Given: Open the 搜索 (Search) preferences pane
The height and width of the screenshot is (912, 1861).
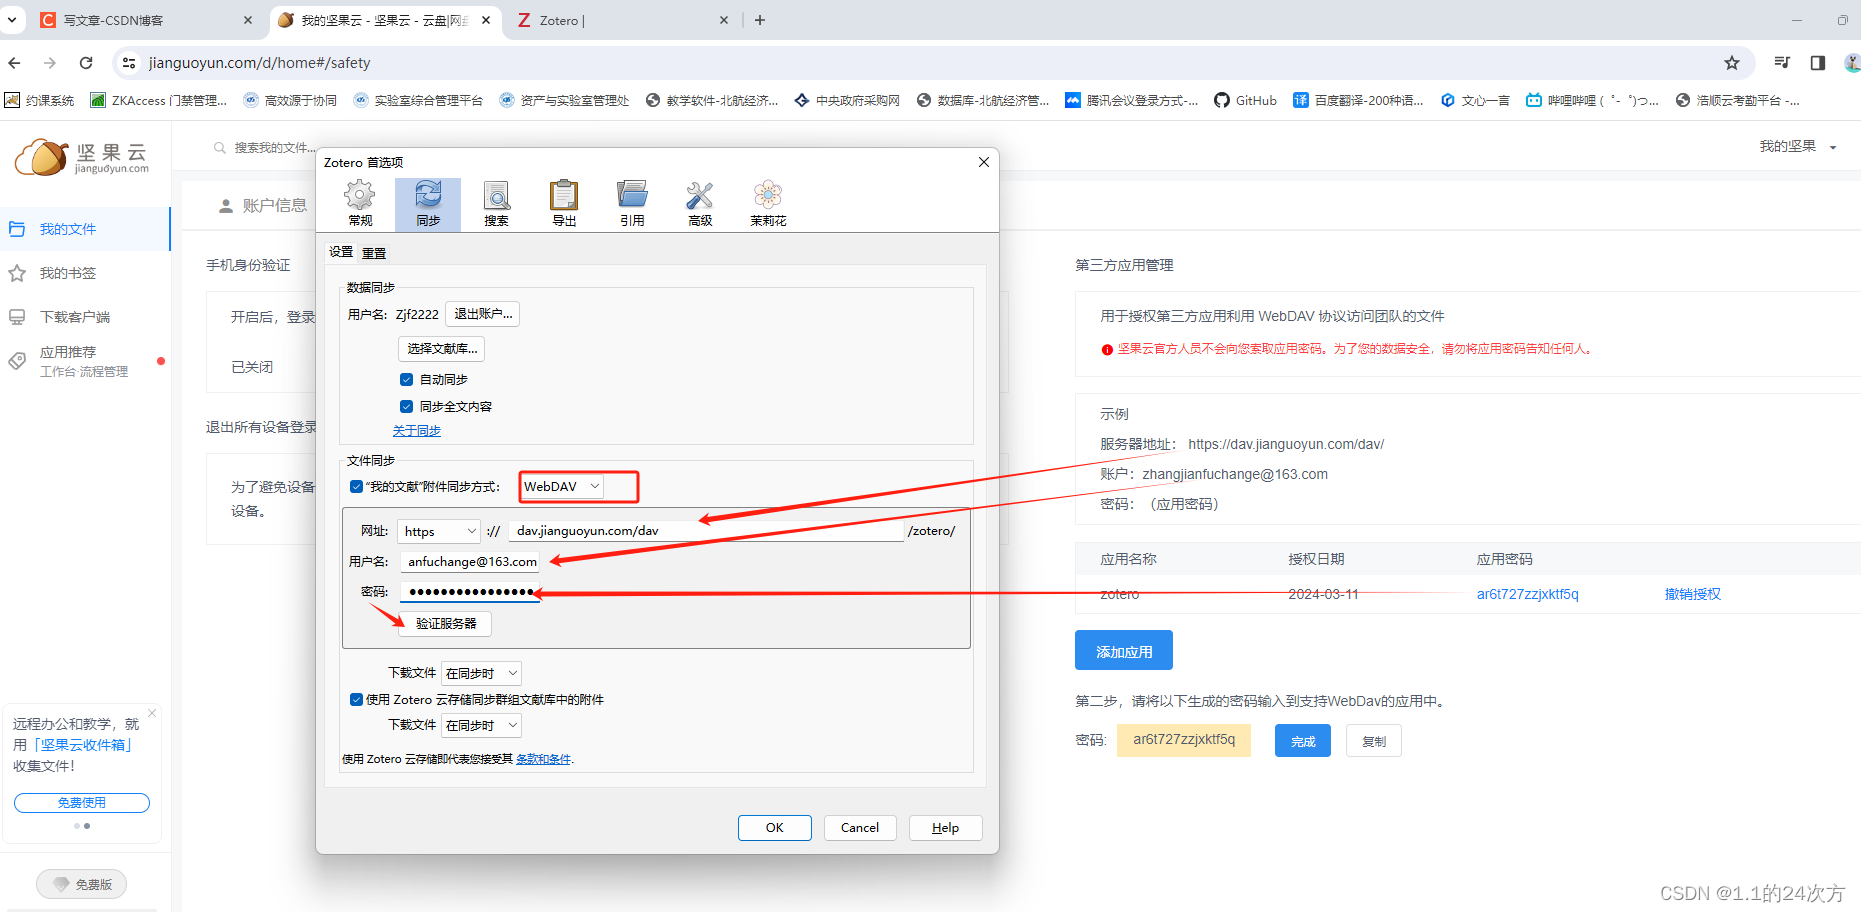Looking at the screenshot, I should 496,204.
